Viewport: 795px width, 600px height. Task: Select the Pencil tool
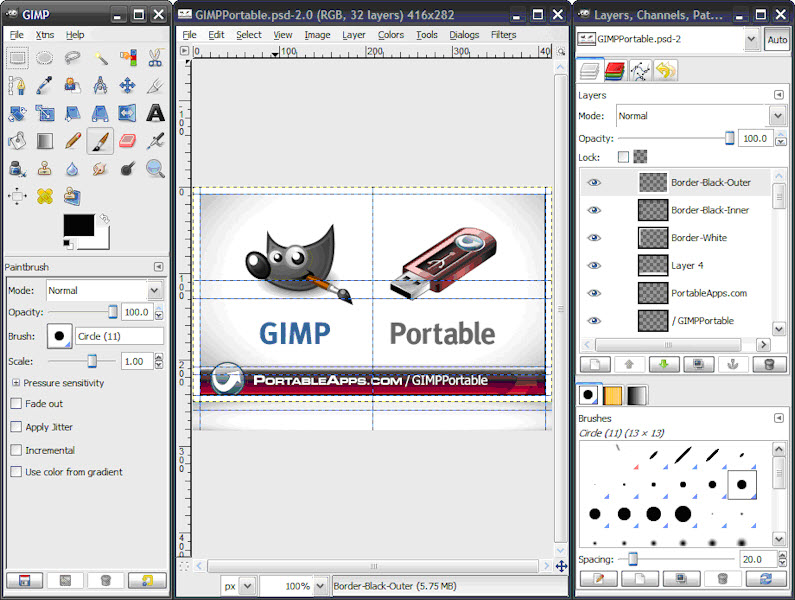click(x=73, y=140)
